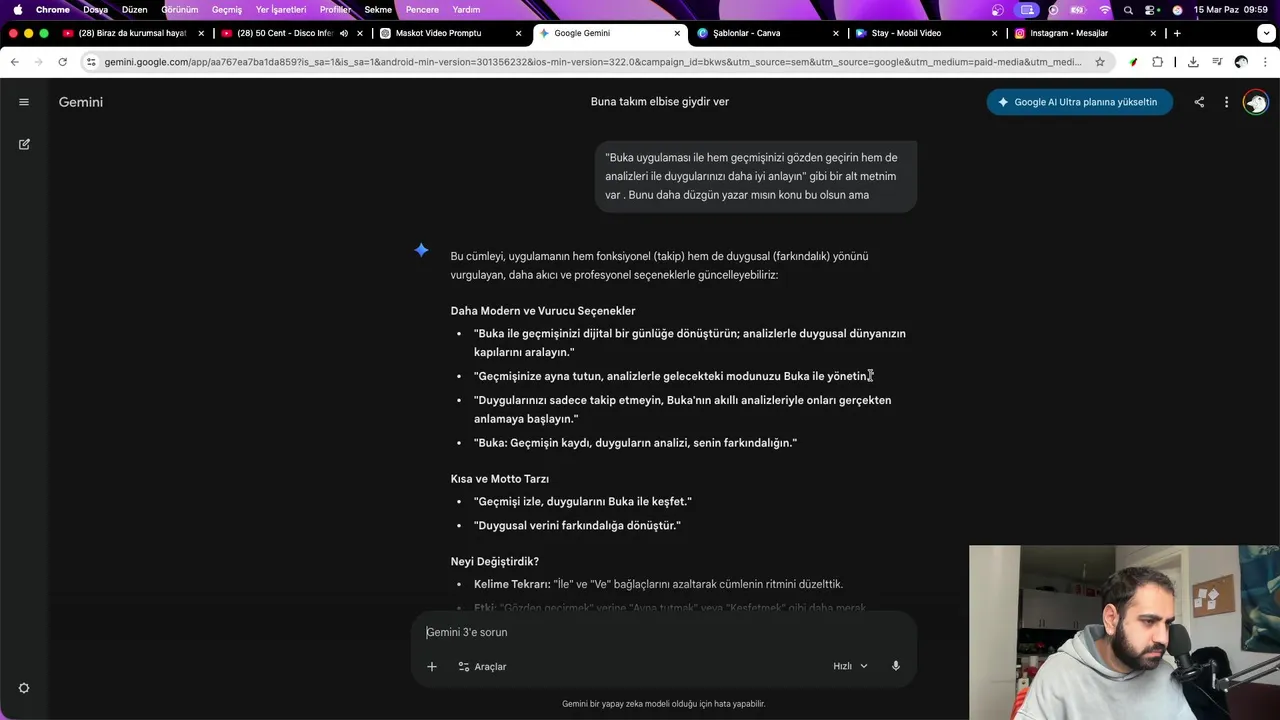Open macOS Control Center icon
Viewport: 1280px width, 720px height.
point(1152,10)
